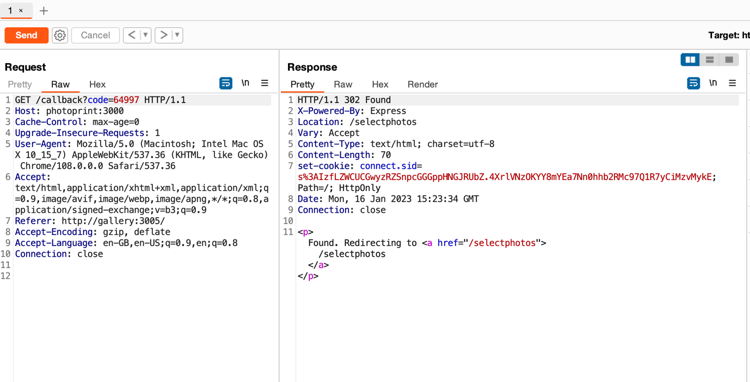Viewport: 750px width, 382px height.
Task: Close Repeater tab 1
Action: pyautogui.click(x=21, y=10)
